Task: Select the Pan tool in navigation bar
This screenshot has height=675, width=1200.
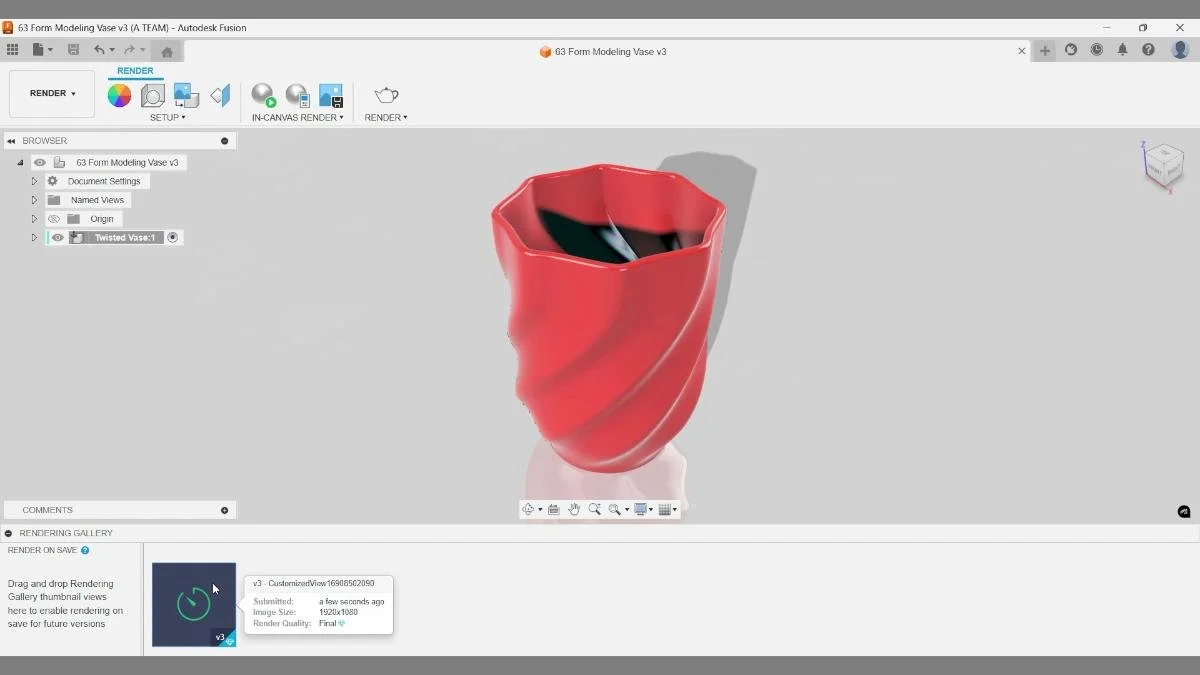Action: click(574, 509)
